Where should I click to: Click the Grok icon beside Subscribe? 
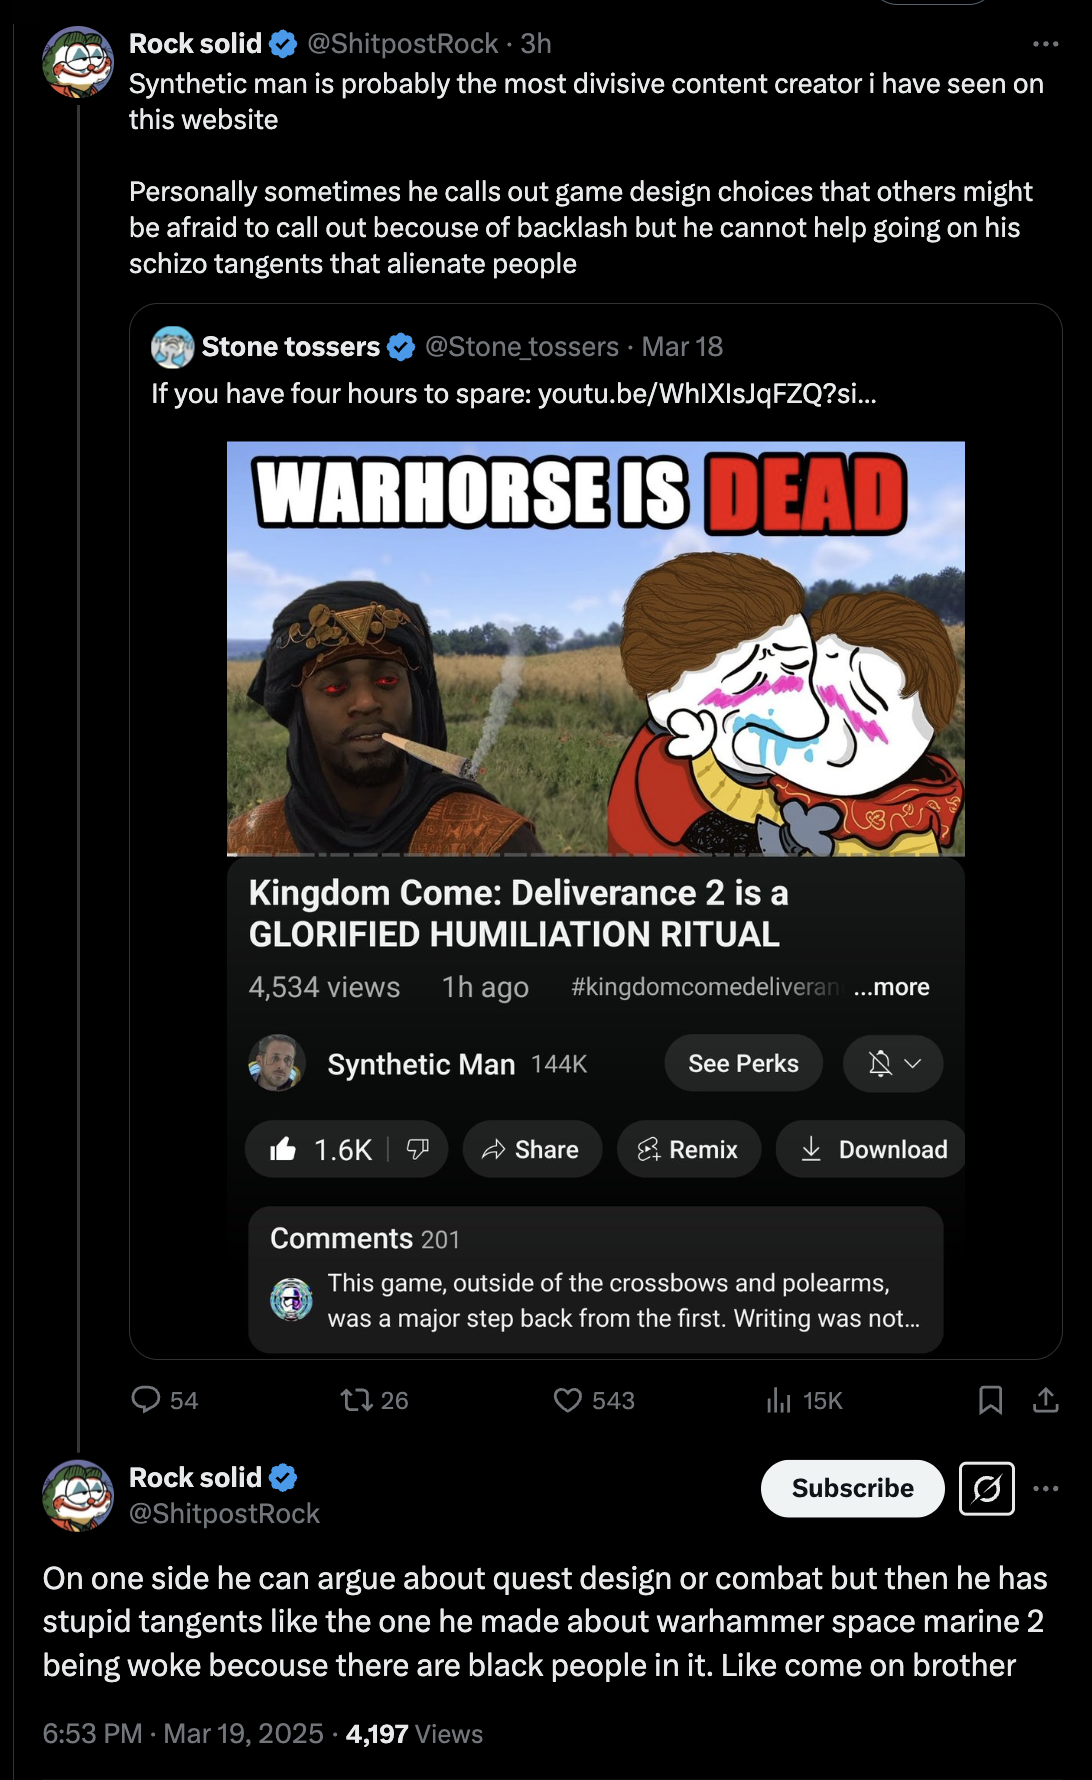[987, 1488]
